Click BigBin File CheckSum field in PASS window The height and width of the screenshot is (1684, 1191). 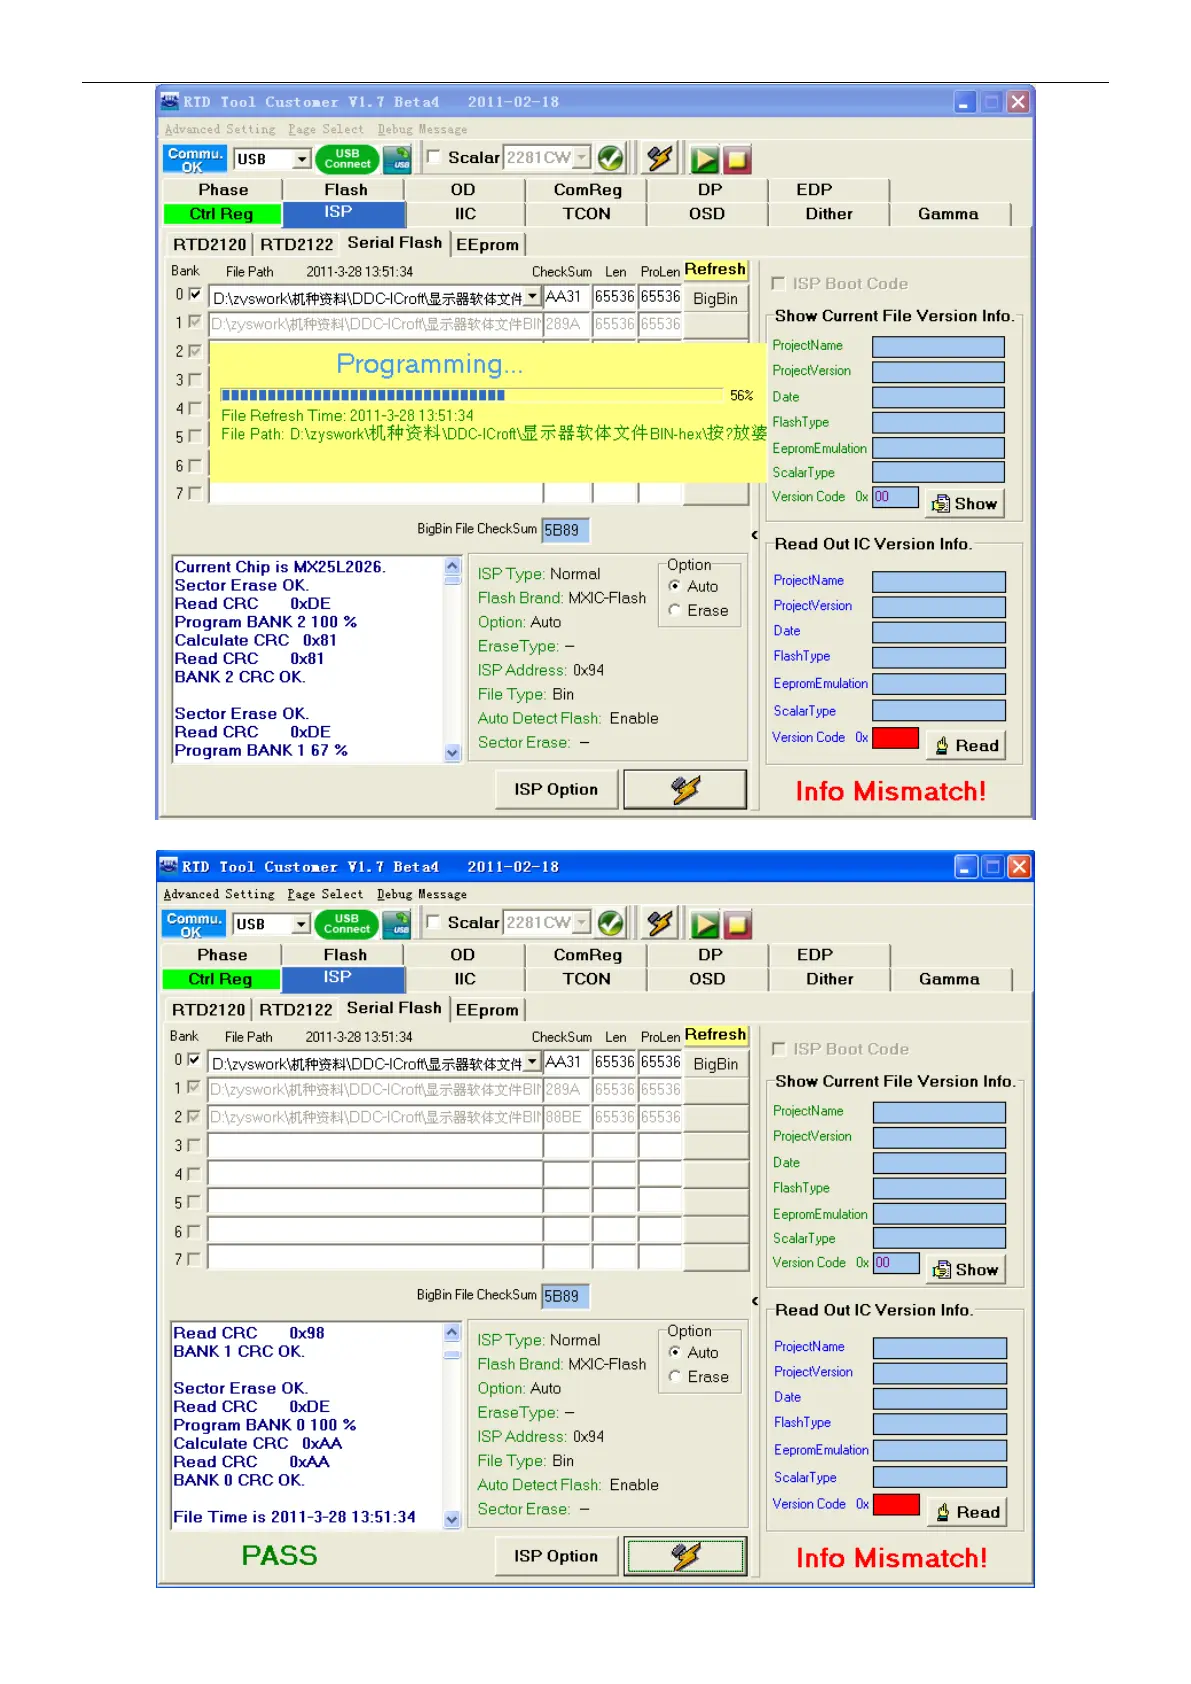pos(566,1296)
